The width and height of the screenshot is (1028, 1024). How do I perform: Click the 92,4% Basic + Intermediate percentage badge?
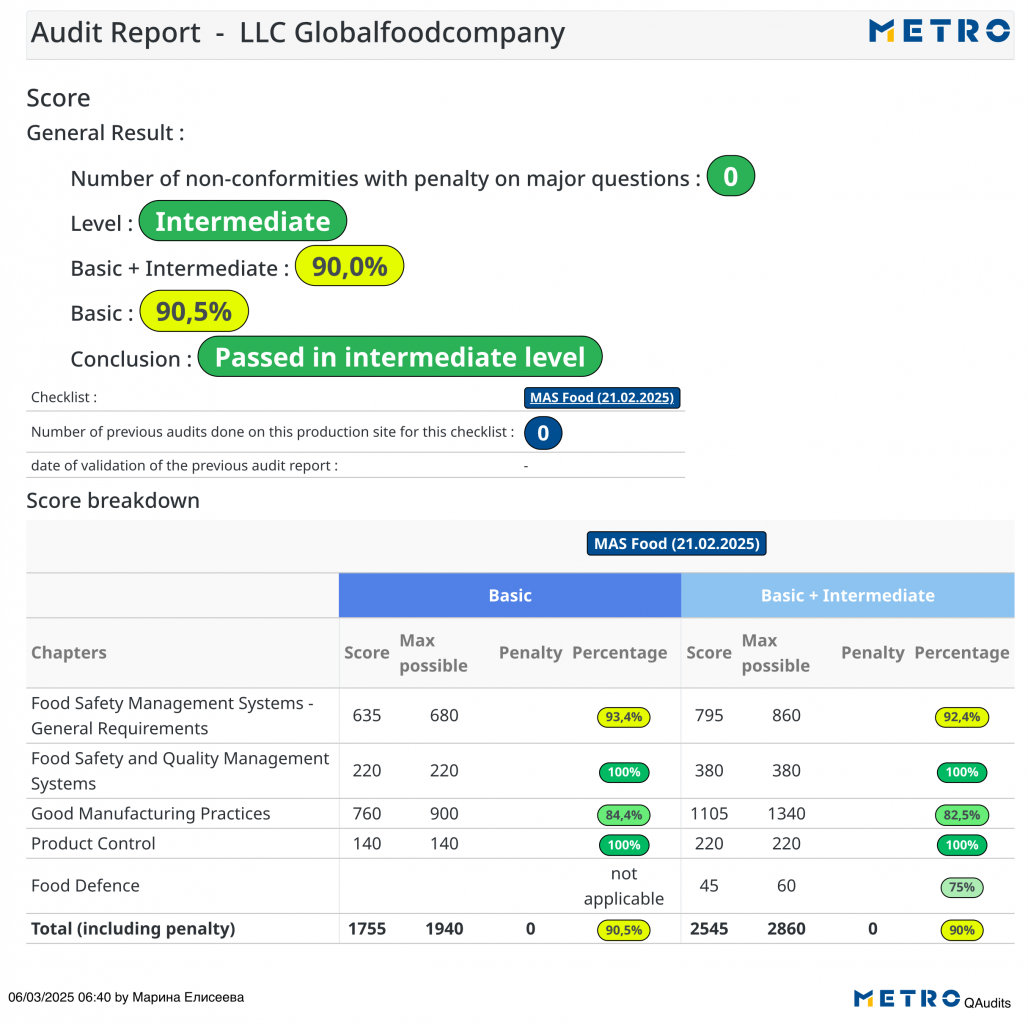click(x=962, y=717)
